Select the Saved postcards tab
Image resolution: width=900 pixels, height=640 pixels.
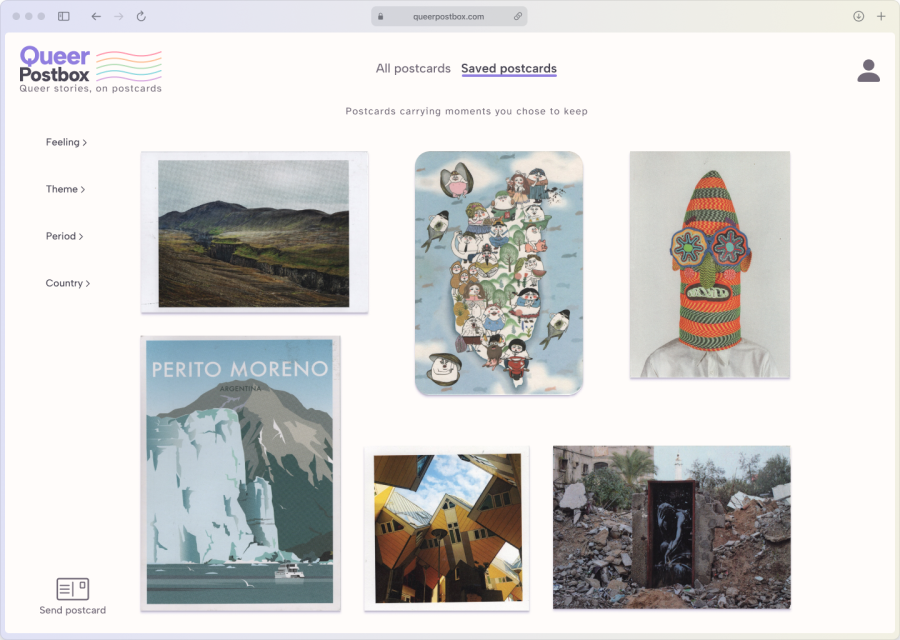coord(509,68)
